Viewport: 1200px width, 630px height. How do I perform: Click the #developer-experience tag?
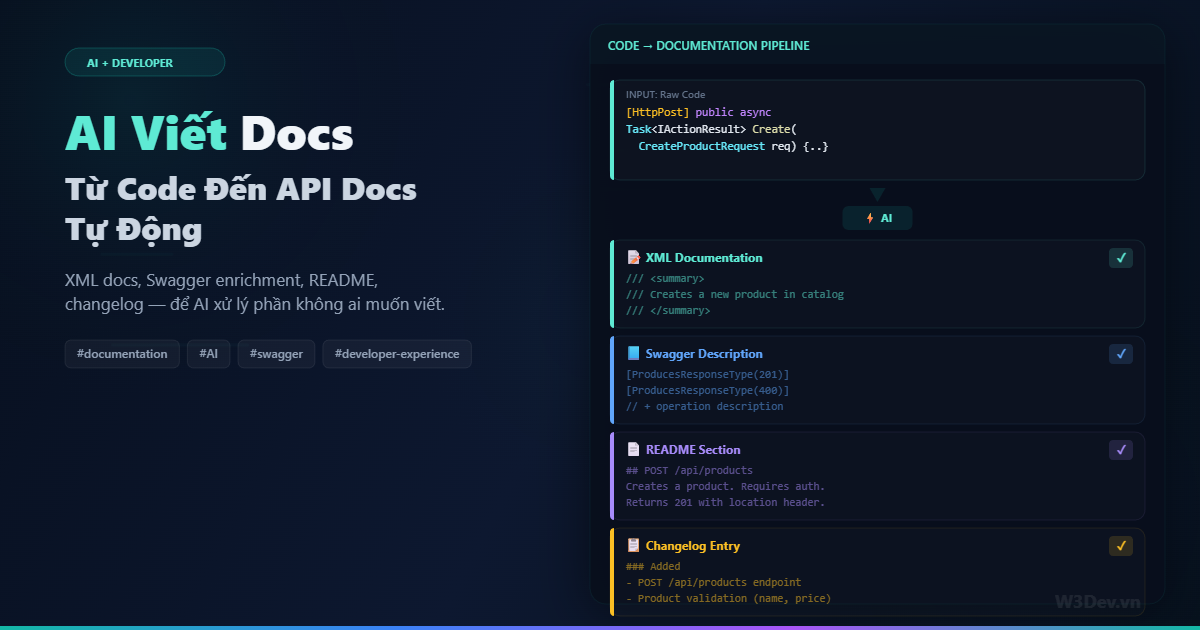pyautogui.click(x=397, y=353)
